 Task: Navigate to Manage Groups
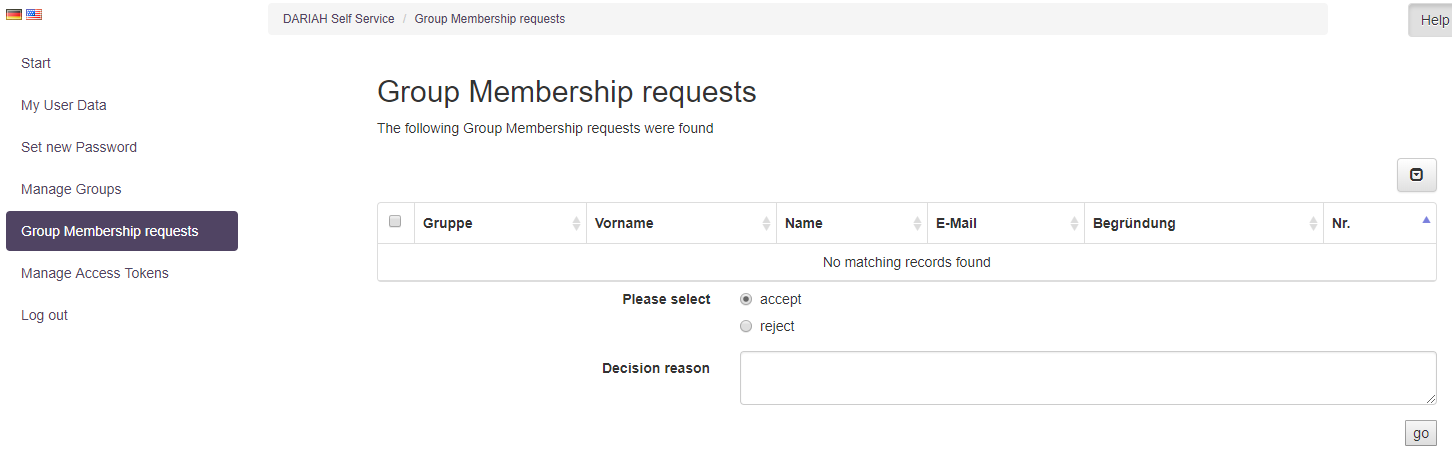pyautogui.click(x=71, y=189)
